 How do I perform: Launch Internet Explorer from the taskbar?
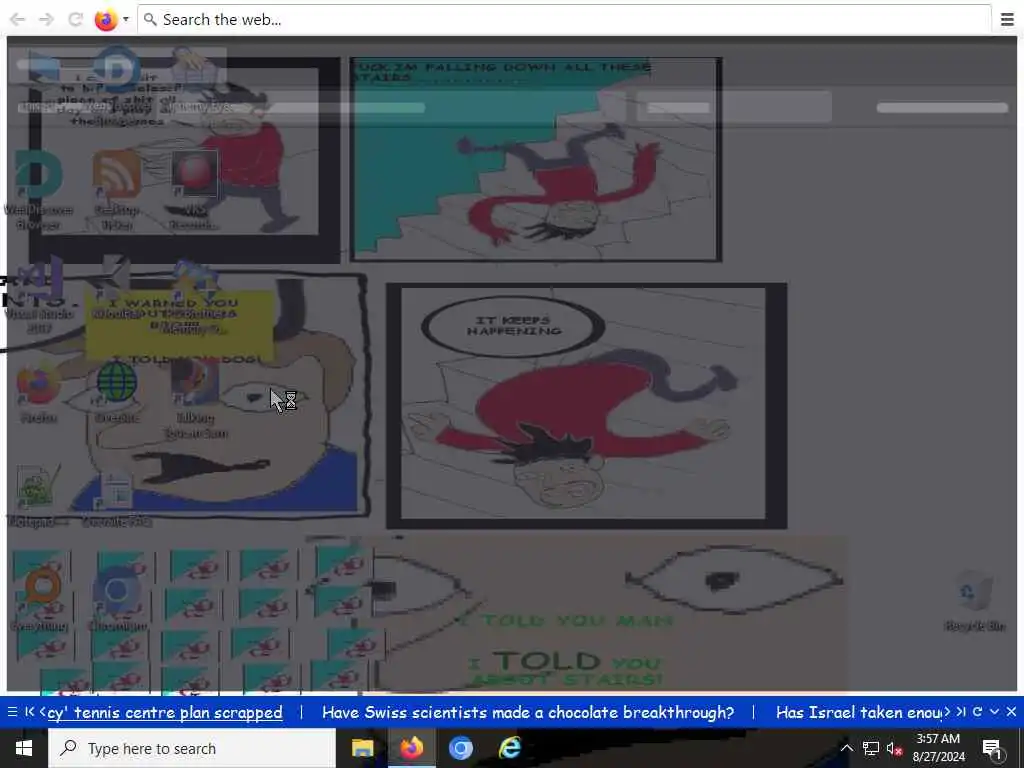509,748
